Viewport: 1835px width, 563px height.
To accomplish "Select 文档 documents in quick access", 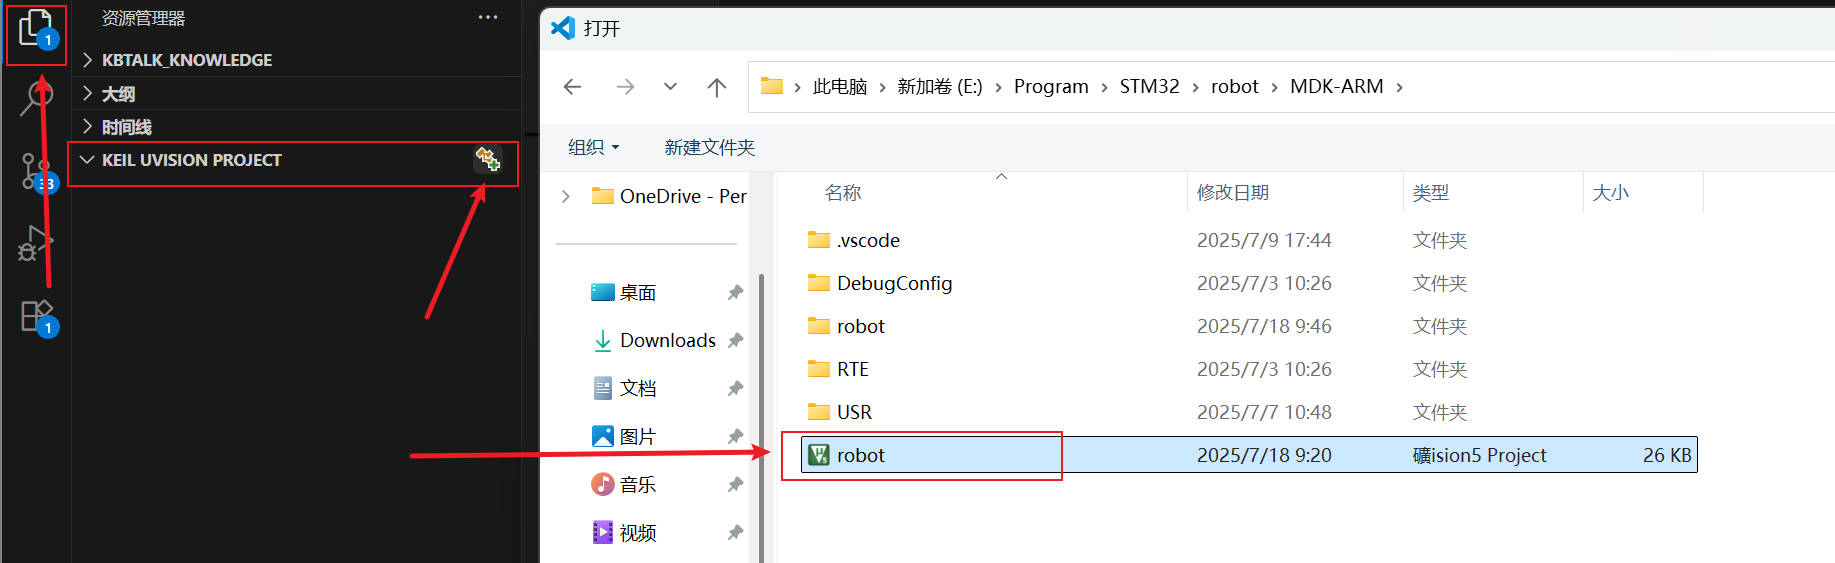I will (x=624, y=388).
